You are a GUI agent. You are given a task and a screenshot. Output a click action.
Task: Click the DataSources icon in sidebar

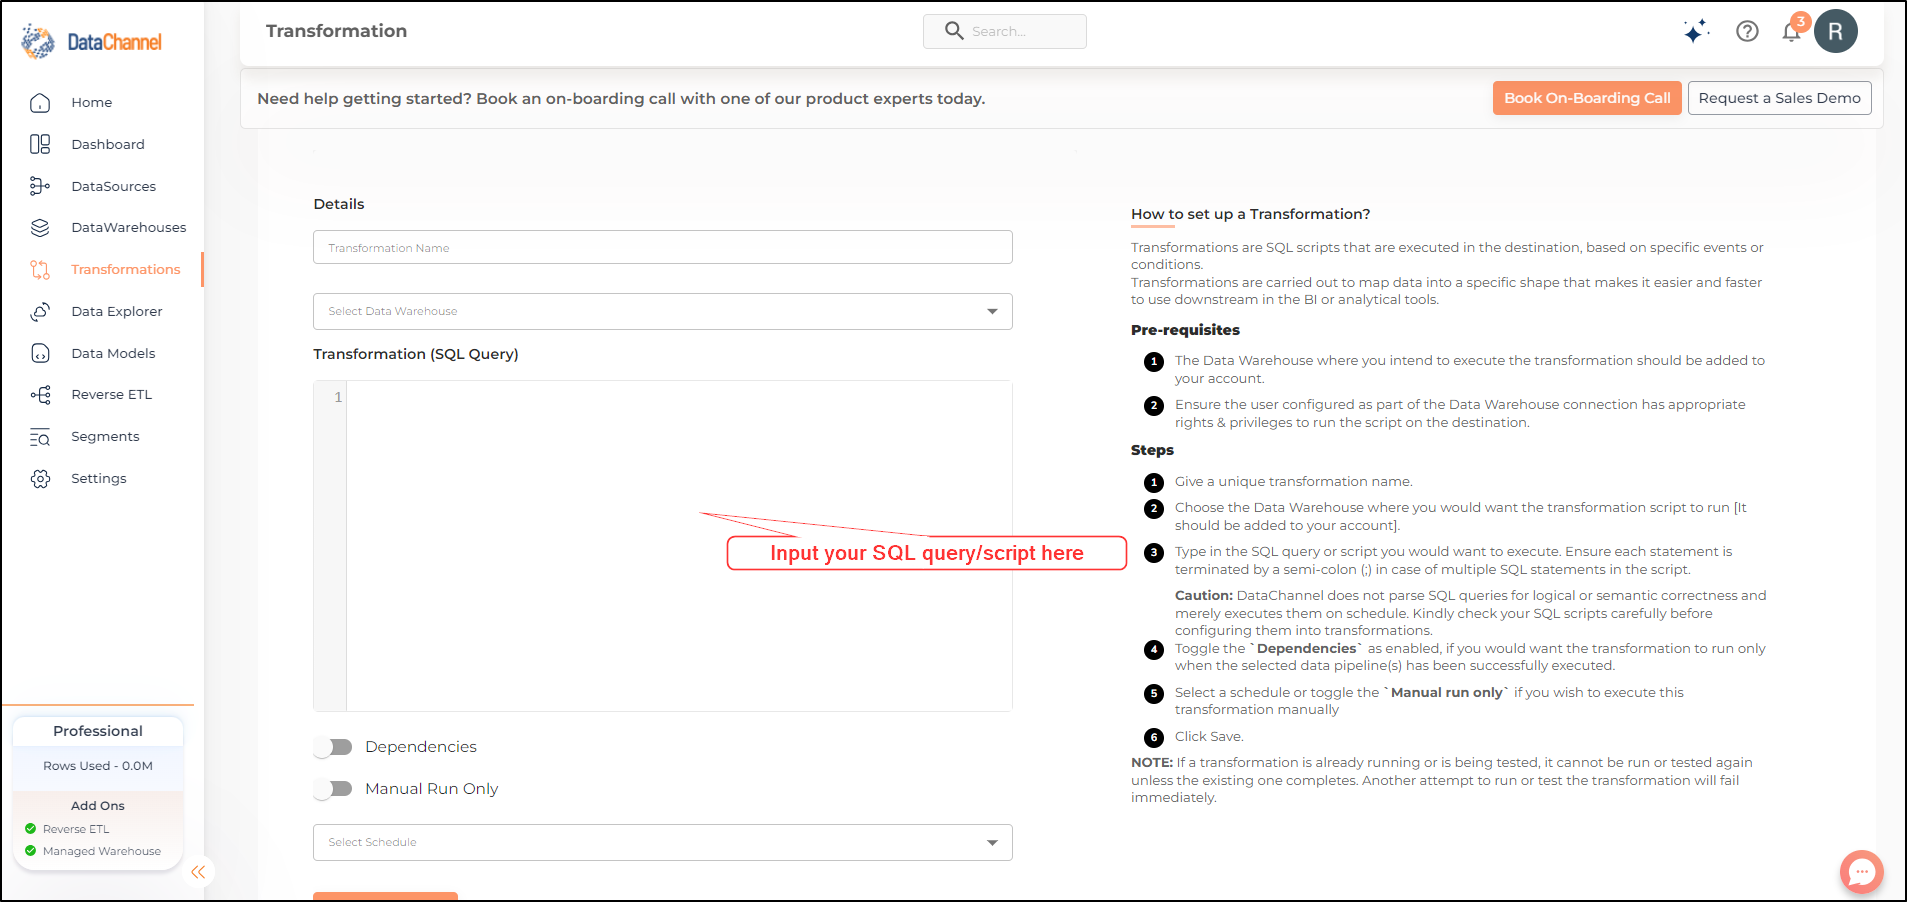click(40, 186)
